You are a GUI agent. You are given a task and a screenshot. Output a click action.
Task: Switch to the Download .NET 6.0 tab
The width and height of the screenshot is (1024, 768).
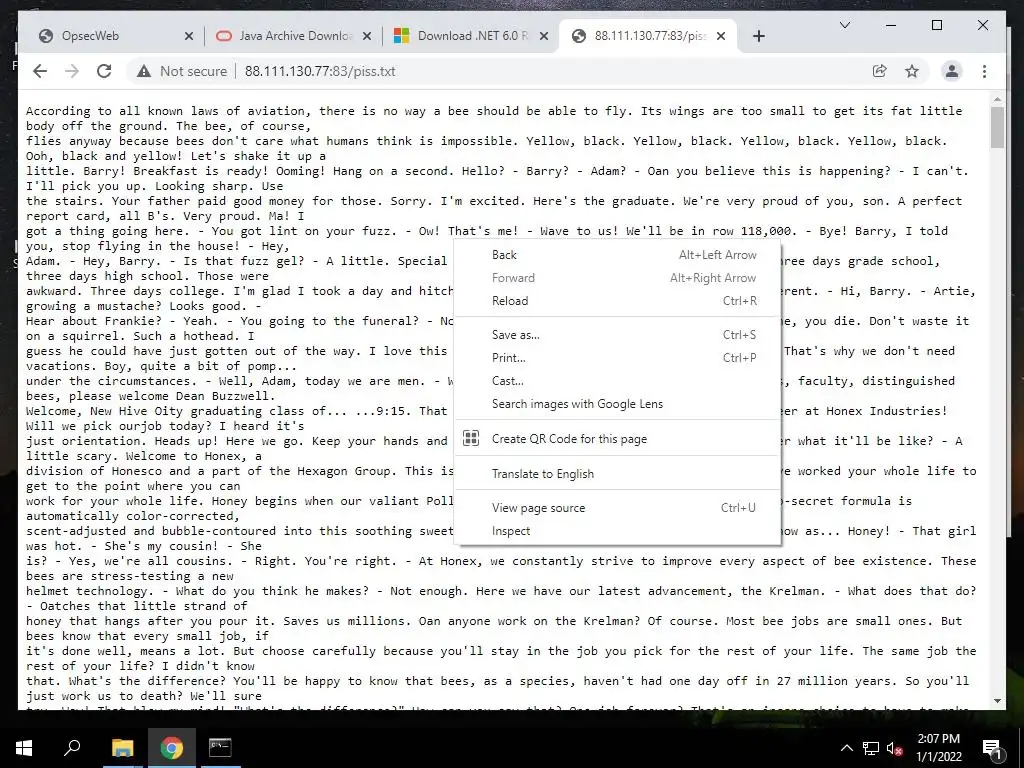[x=473, y=36]
